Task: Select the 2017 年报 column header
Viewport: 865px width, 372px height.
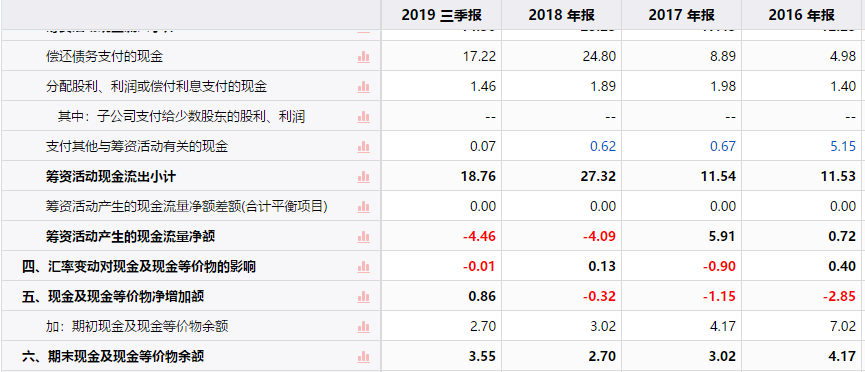Action: 681,15
